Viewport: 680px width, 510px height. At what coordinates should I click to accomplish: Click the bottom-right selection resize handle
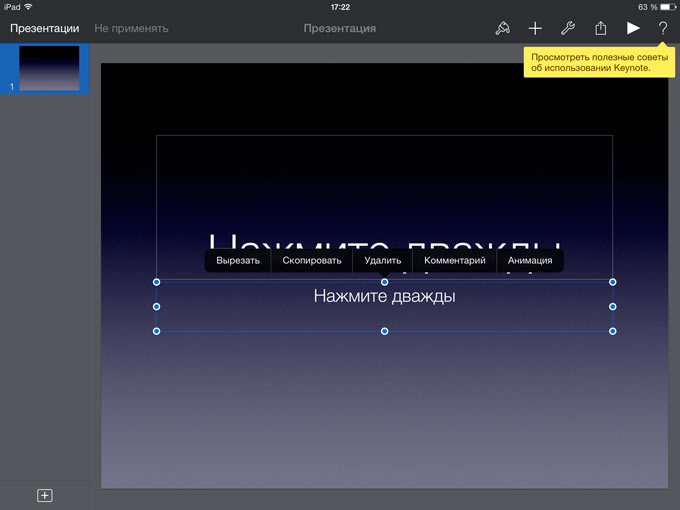point(612,331)
